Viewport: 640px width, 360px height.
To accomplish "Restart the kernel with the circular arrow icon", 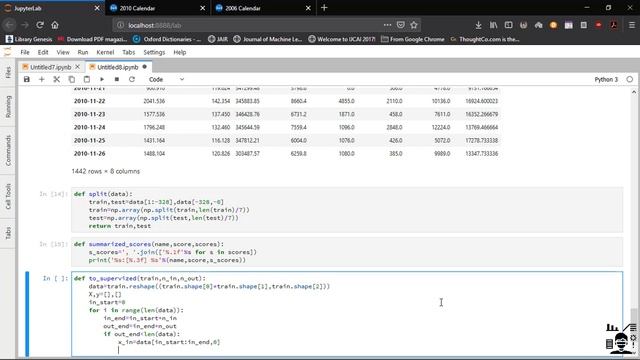I will pos(132,79).
